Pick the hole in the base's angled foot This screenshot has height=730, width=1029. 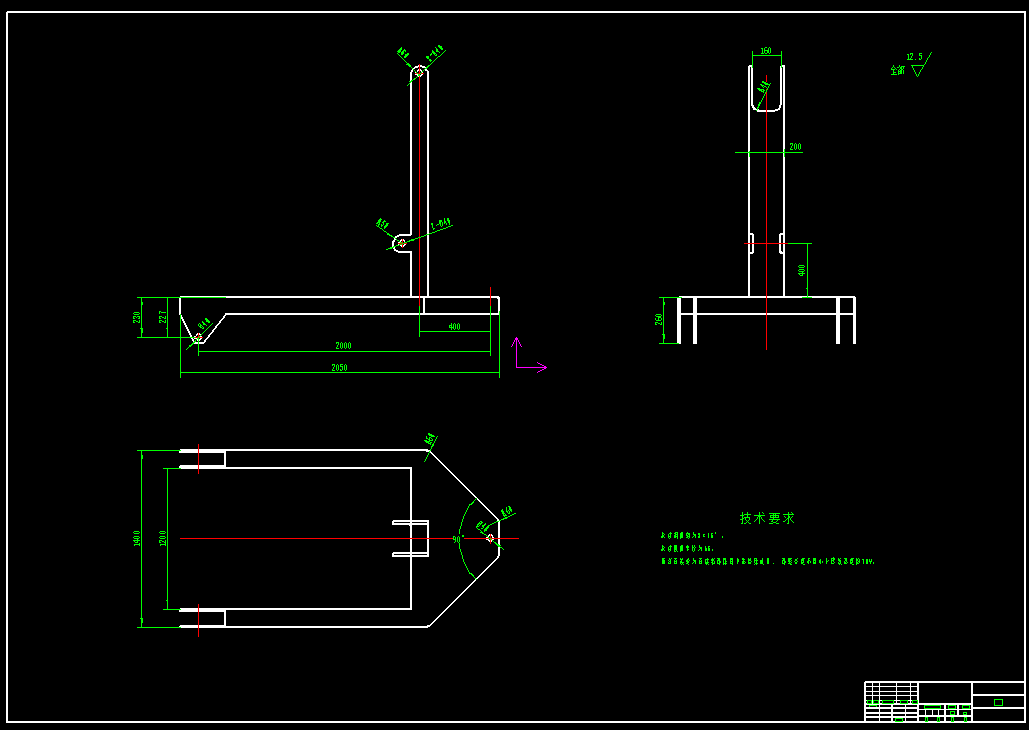pos(198,337)
